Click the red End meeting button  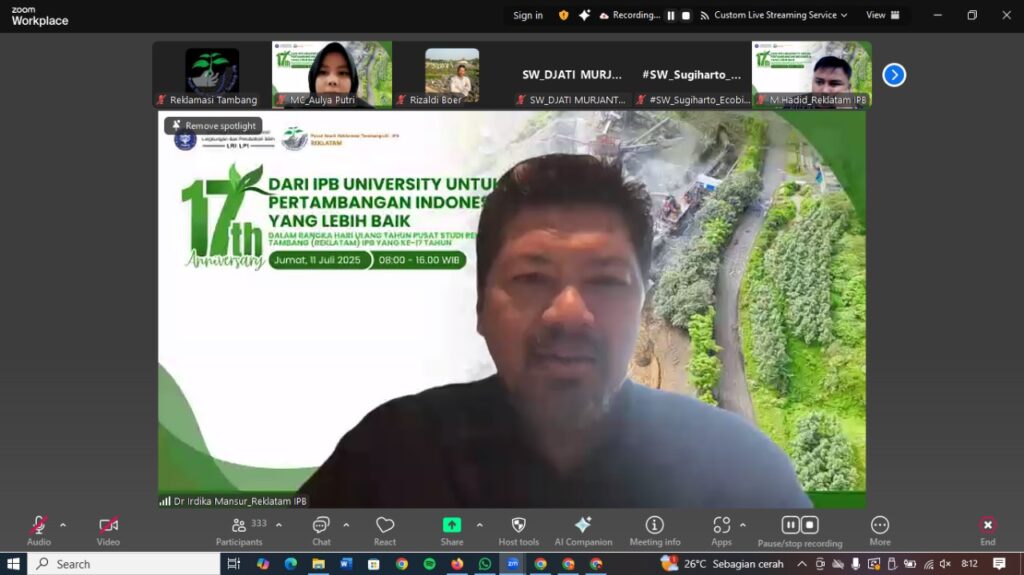pyautogui.click(x=987, y=531)
